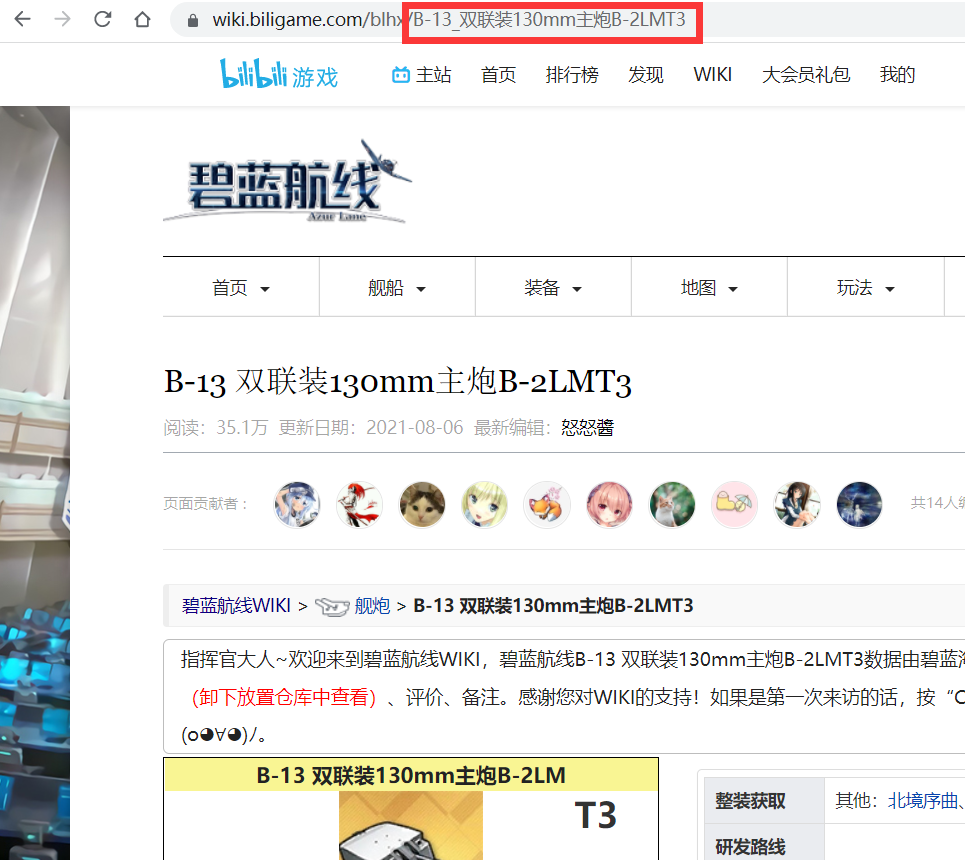Click the padlock site security icon
The height and width of the screenshot is (860, 965).
(x=193, y=20)
